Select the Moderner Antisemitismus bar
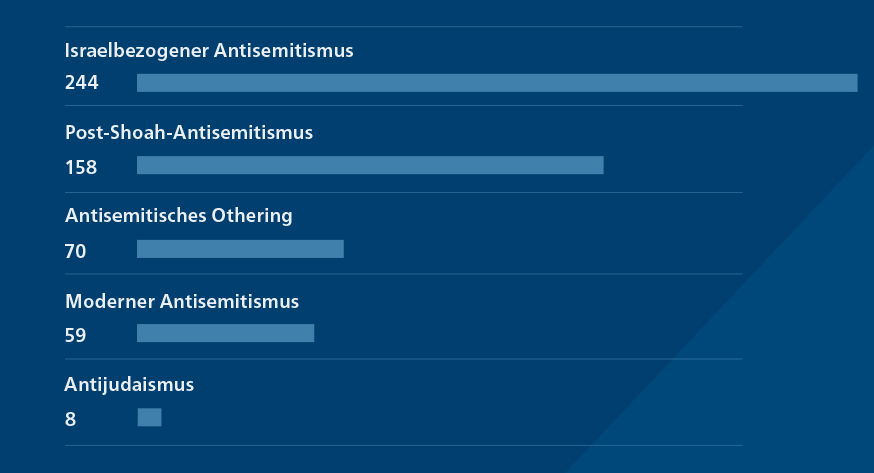The image size is (874, 473). point(226,333)
